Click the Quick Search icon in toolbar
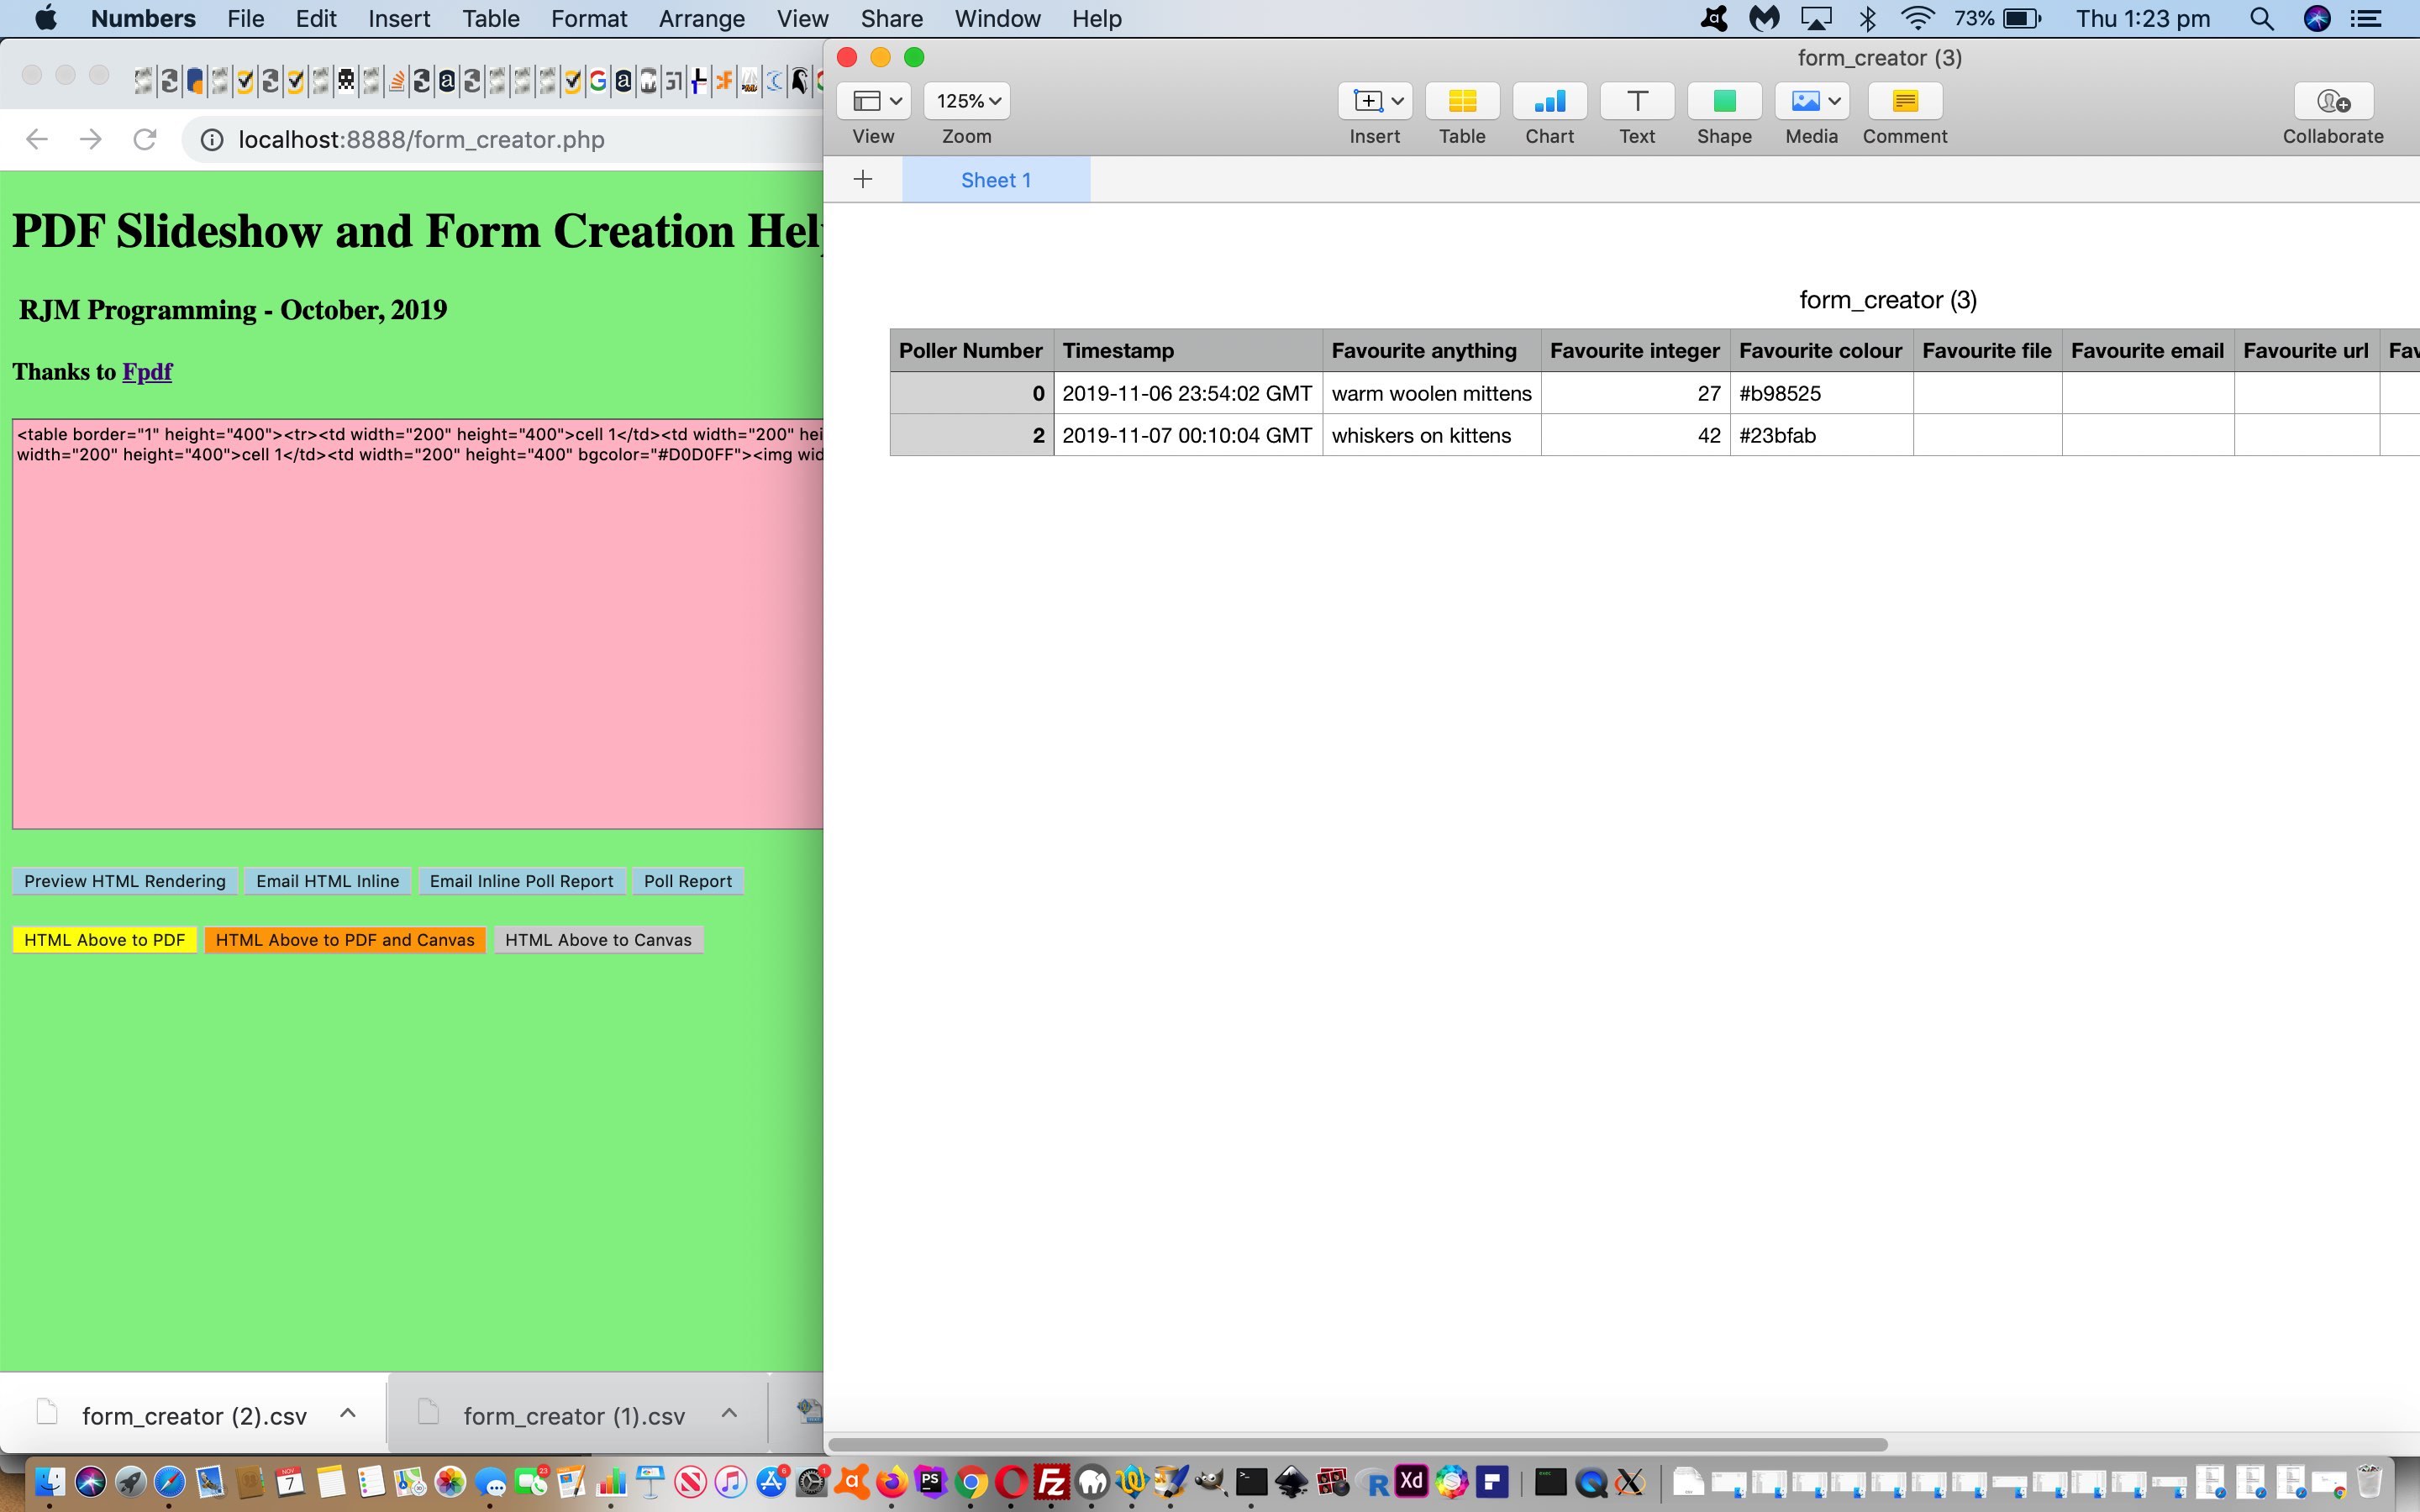The image size is (2420, 1512). (2261, 18)
